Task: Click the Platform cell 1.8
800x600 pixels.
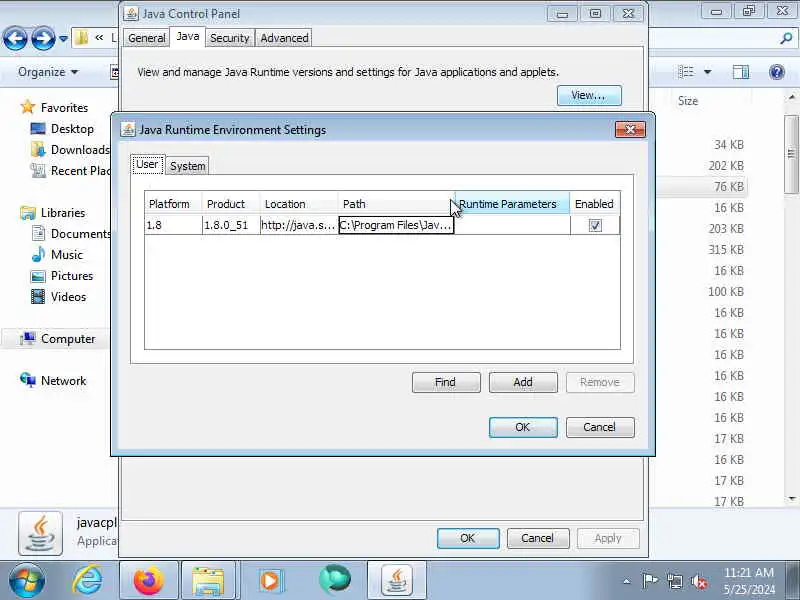Action: tap(173, 225)
